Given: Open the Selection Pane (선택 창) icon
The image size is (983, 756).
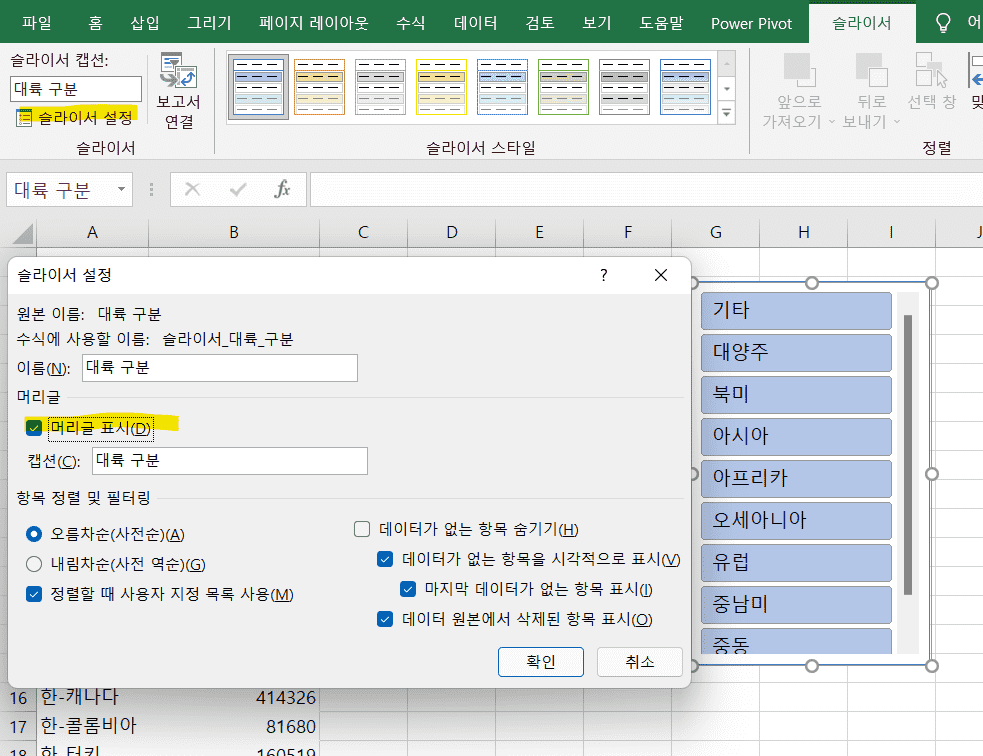Looking at the screenshot, I should pos(932,70).
